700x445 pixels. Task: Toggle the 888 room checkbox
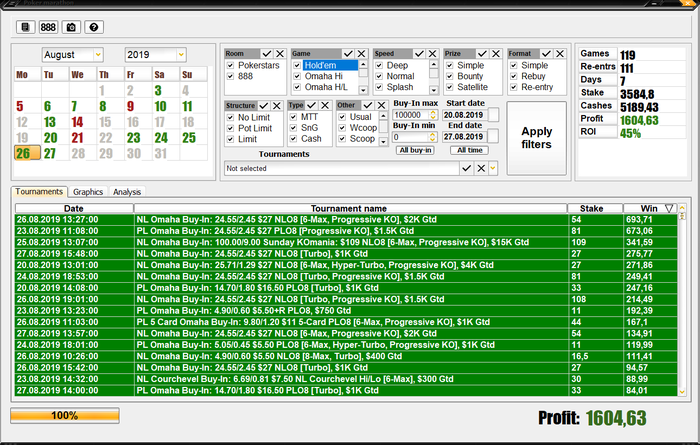[230, 76]
